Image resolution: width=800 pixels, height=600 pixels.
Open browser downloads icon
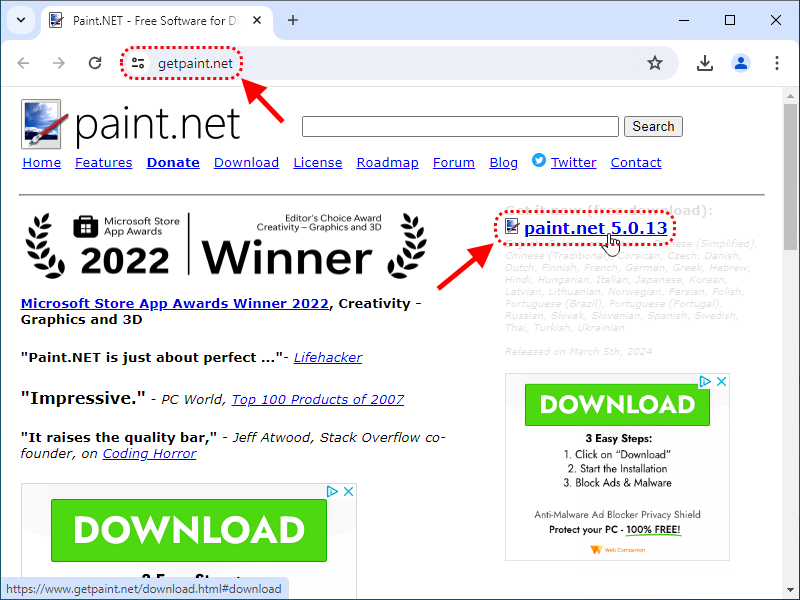point(705,63)
